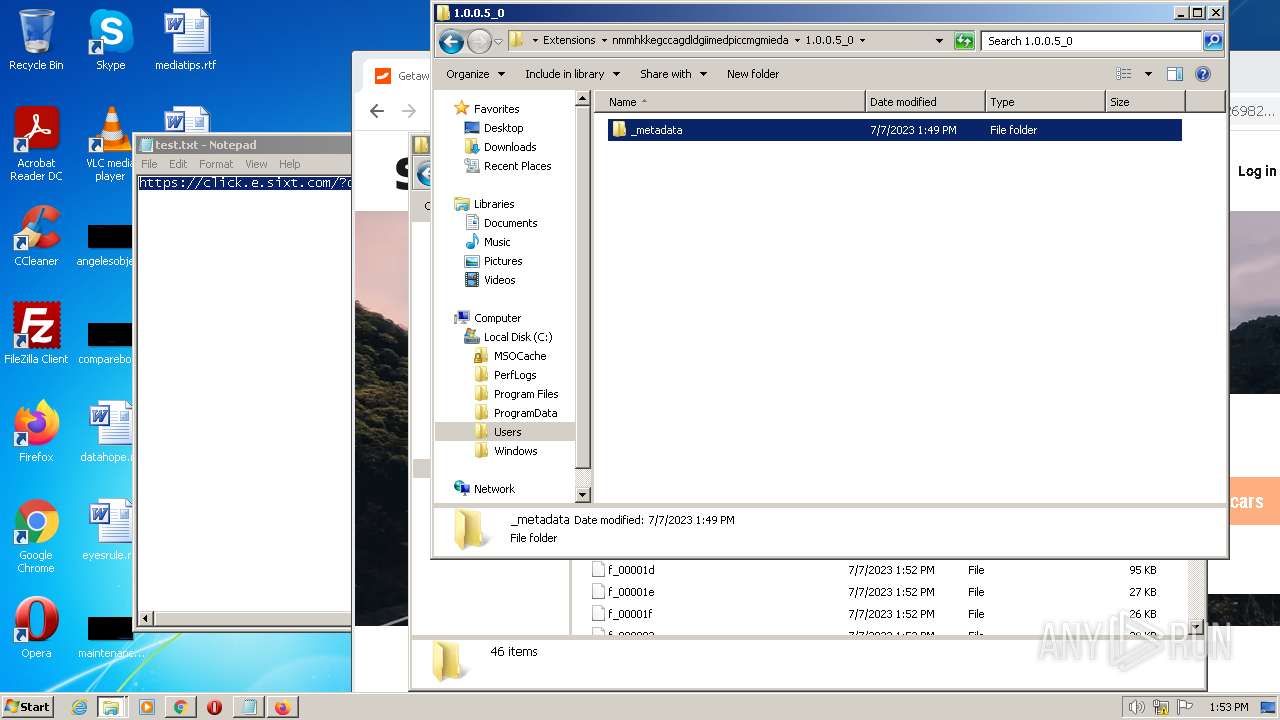
Task: Sort by Type column header
Action: (1045, 102)
